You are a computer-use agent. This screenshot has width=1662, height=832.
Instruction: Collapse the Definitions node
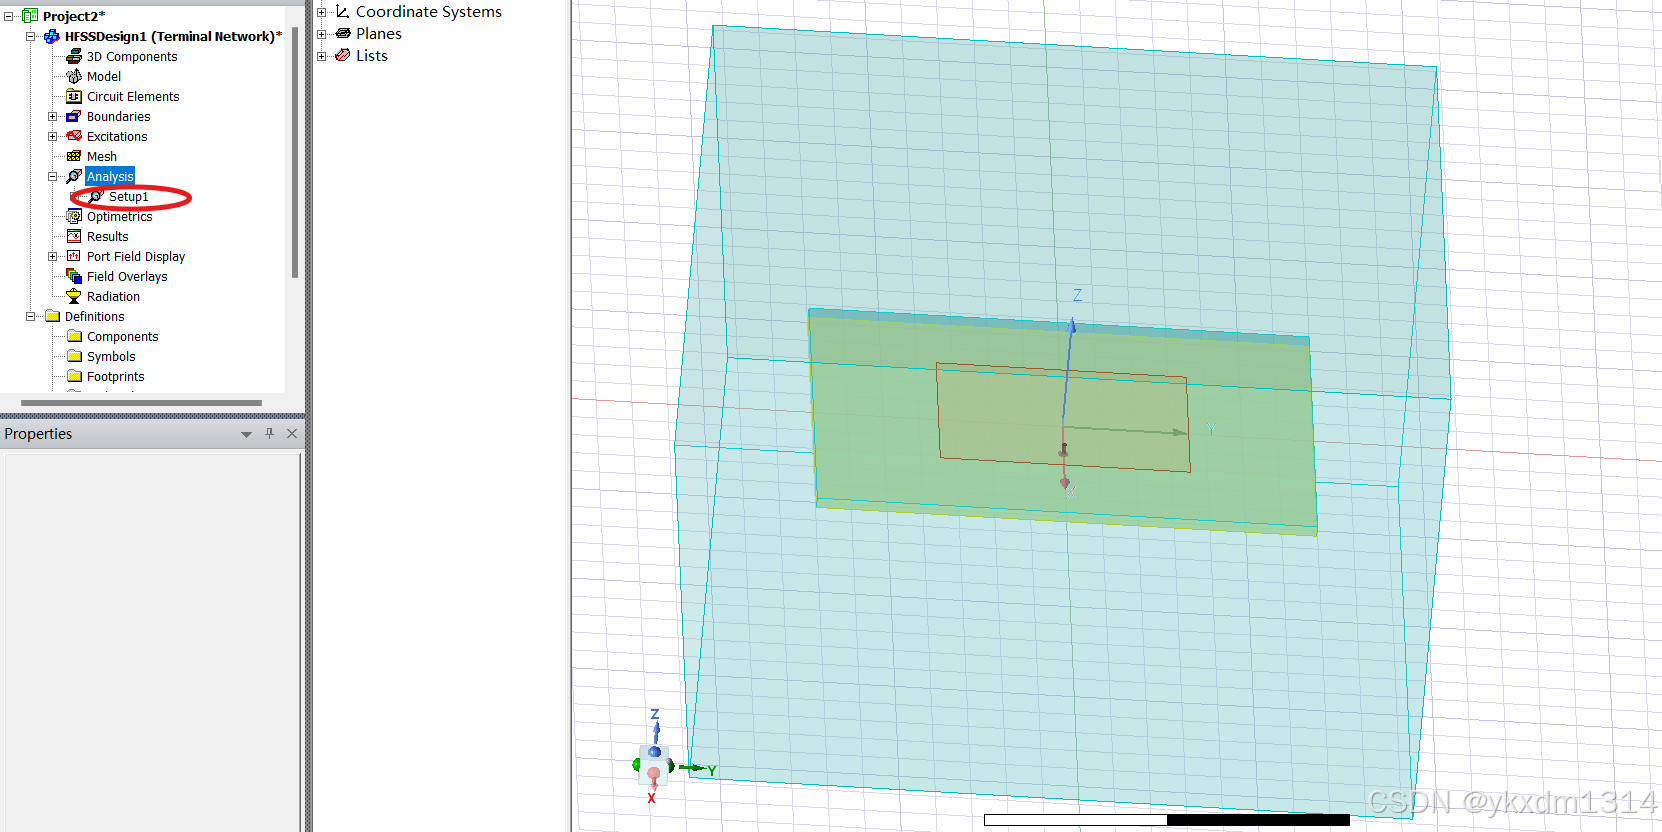(30, 316)
